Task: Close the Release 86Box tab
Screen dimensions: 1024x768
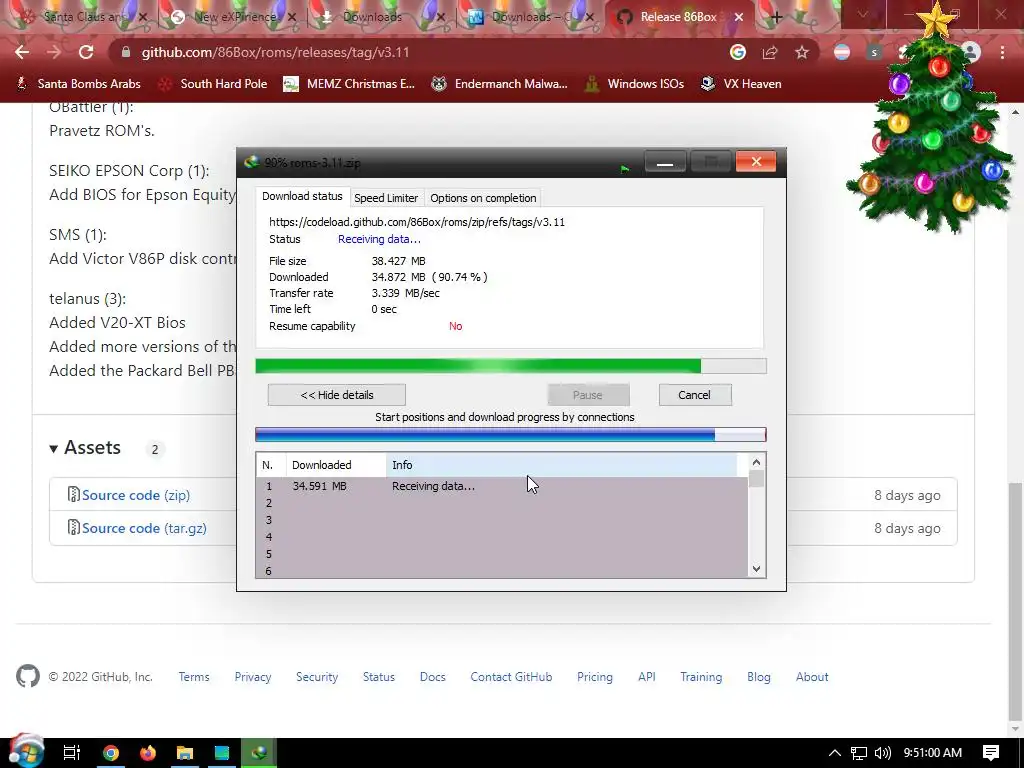Action: click(x=739, y=17)
